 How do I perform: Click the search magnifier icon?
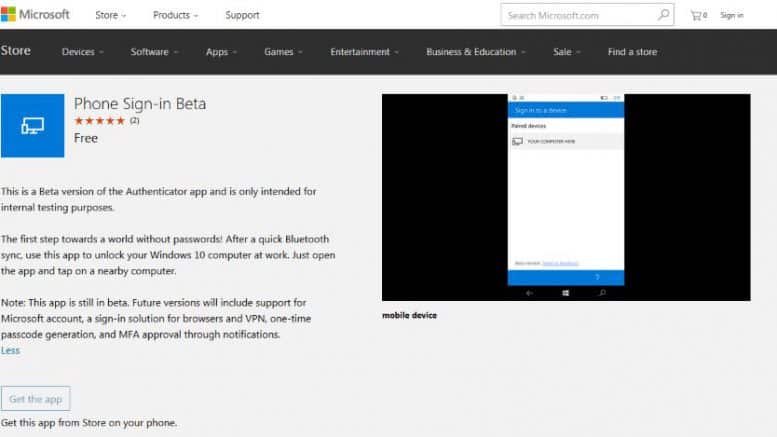pyautogui.click(x=663, y=15)
